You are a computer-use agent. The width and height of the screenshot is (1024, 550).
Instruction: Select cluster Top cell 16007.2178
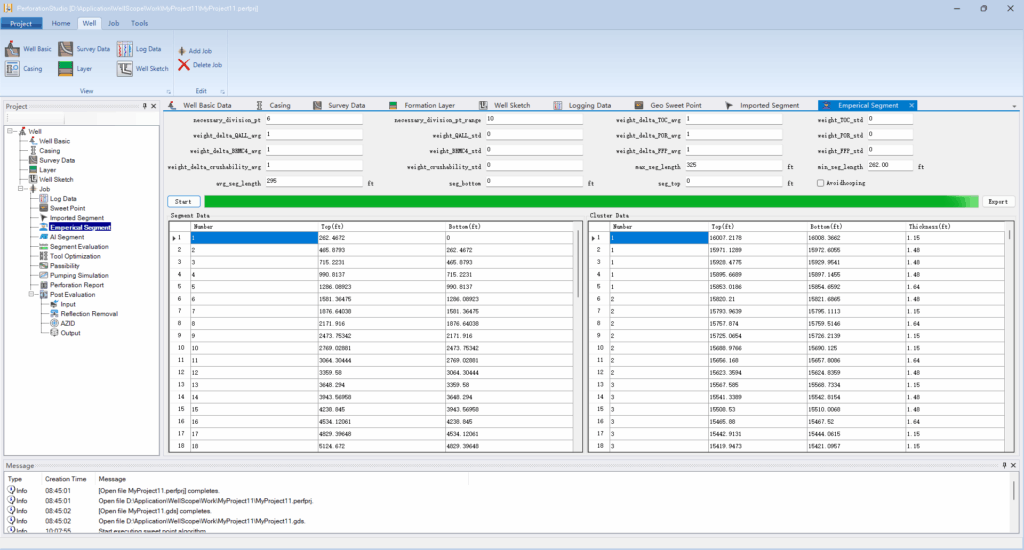757,238
